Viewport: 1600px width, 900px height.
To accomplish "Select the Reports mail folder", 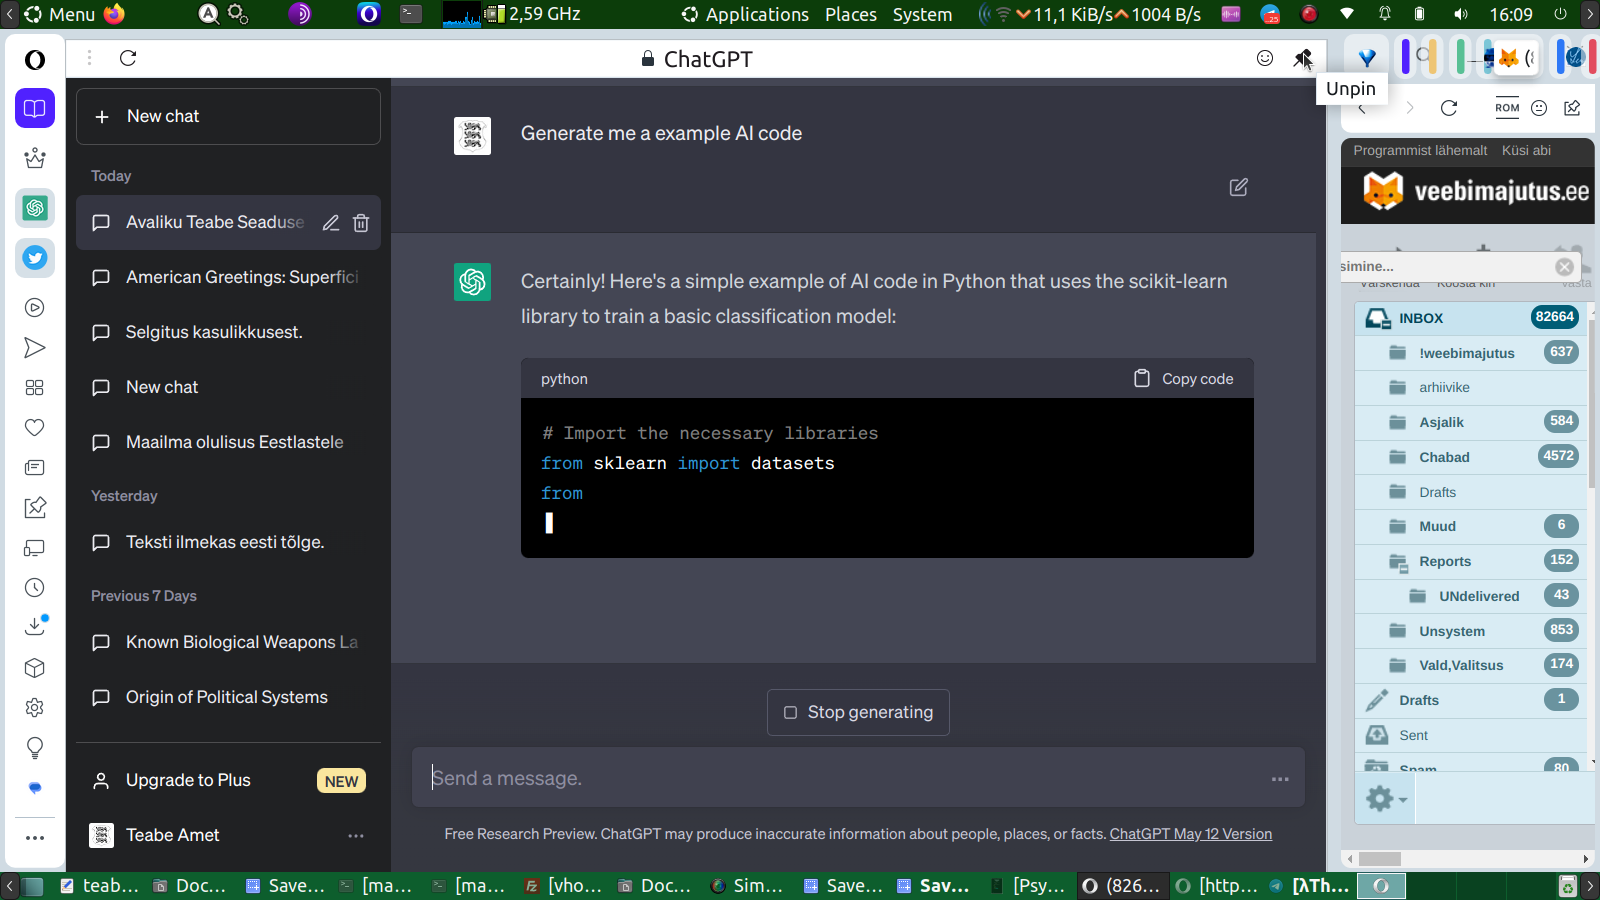I will click(x=1471, y=561).
